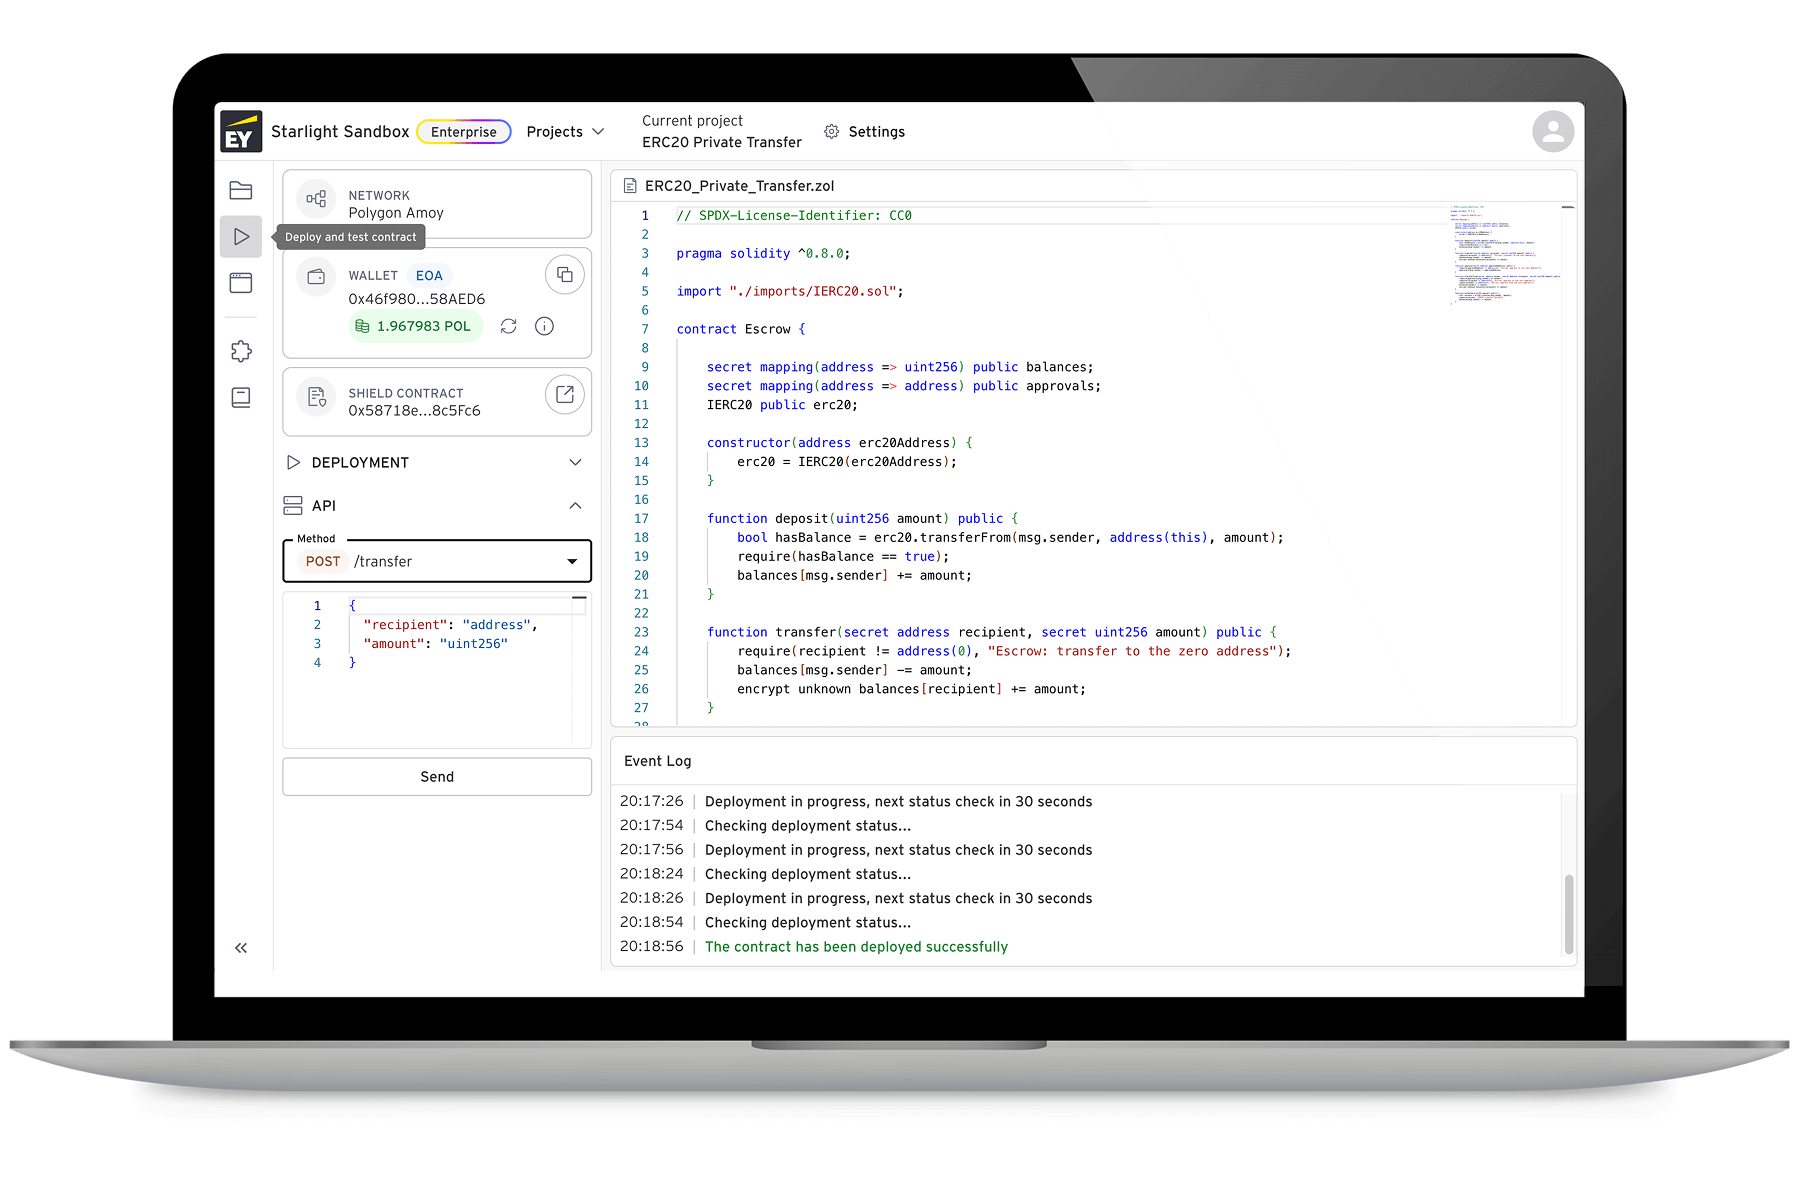Show wallet balance info
The width and height of the screenshot is (1800, 1200).
(x=544, y=326)
